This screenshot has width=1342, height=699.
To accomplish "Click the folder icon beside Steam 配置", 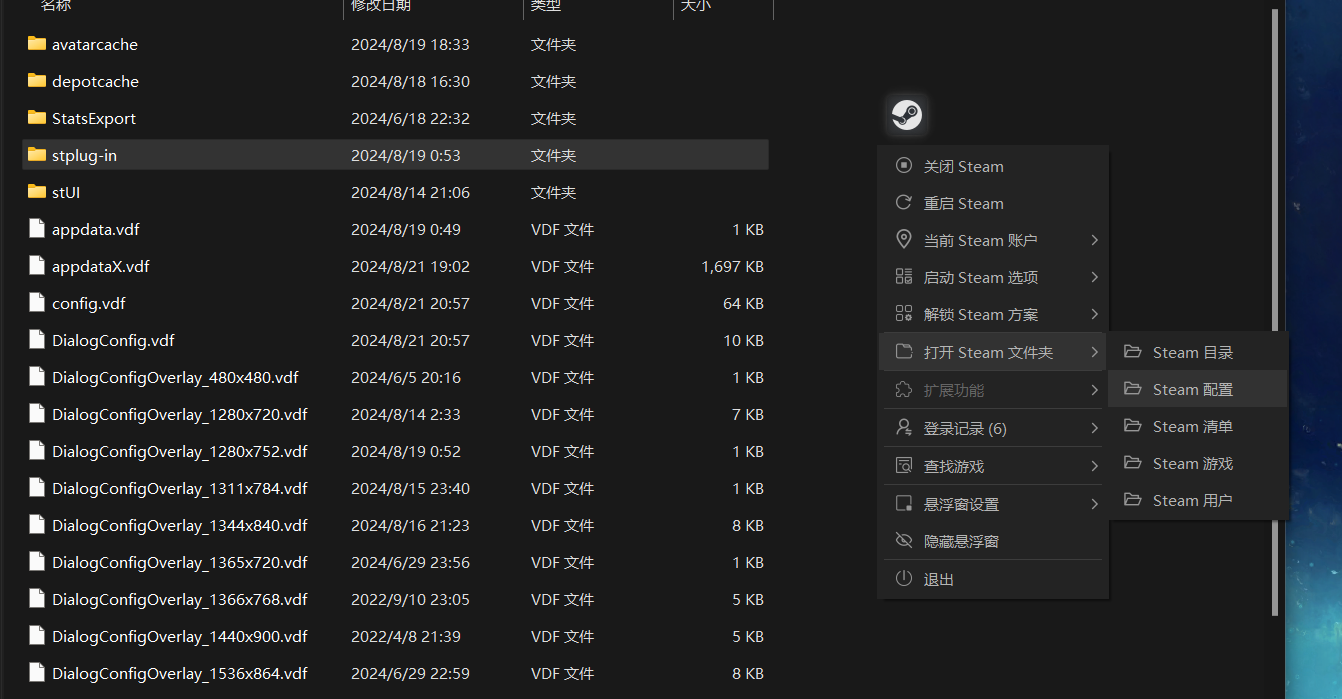I will click(x=1133, y=389).
